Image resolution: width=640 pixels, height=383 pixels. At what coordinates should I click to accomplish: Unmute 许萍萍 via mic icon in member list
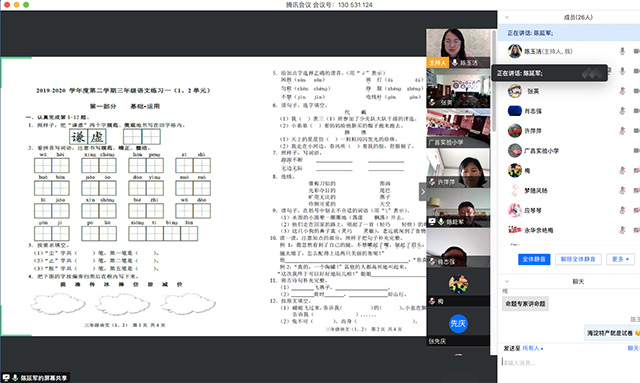622,131
